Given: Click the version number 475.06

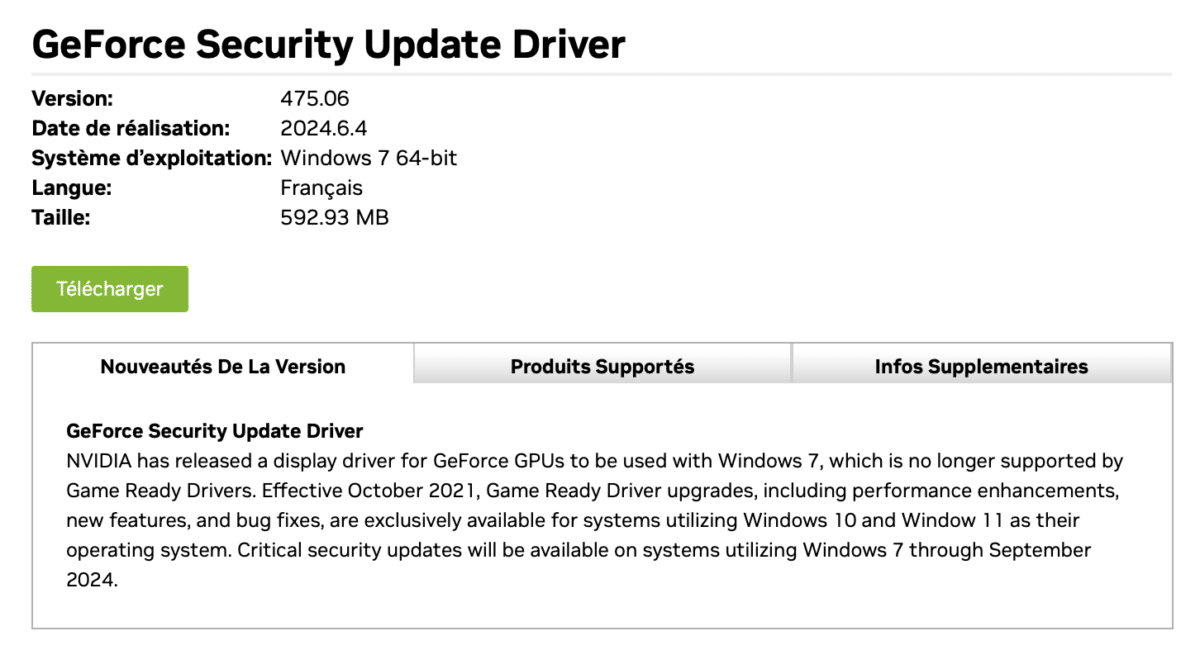Looking at the screenshot, I should coord(315,99).
